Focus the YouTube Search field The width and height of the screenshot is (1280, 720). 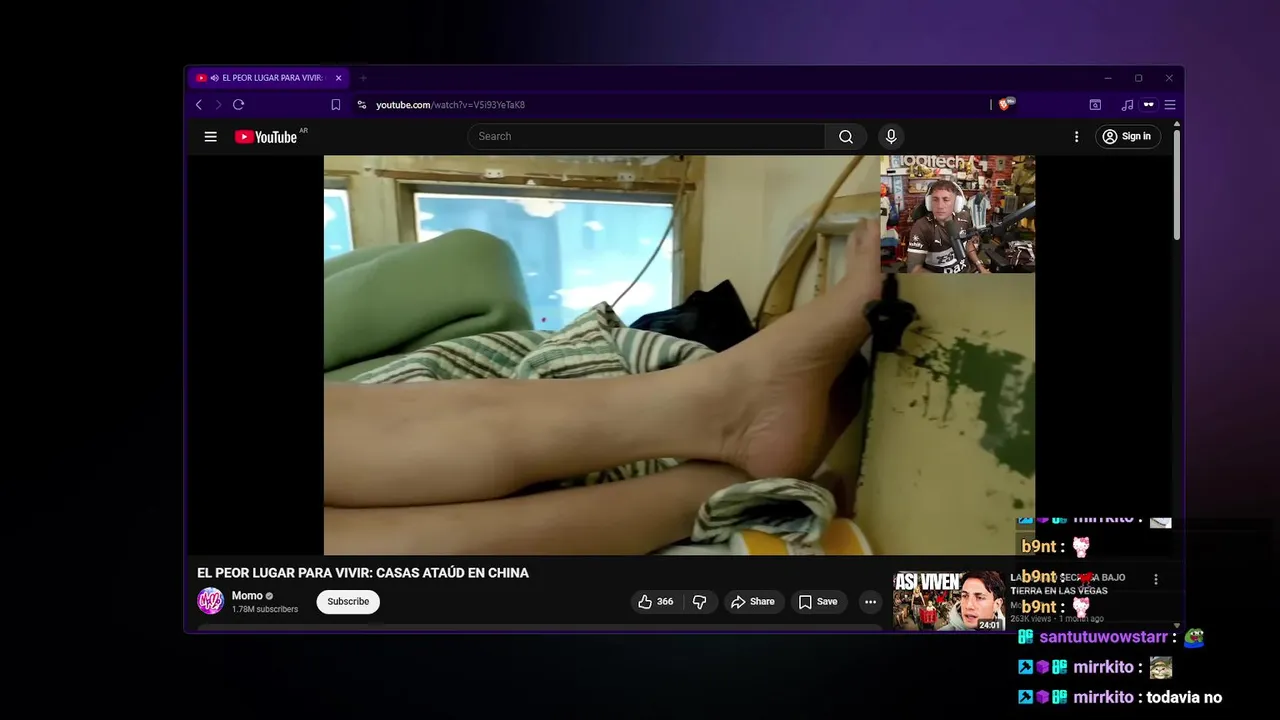[x=646, y=137]
